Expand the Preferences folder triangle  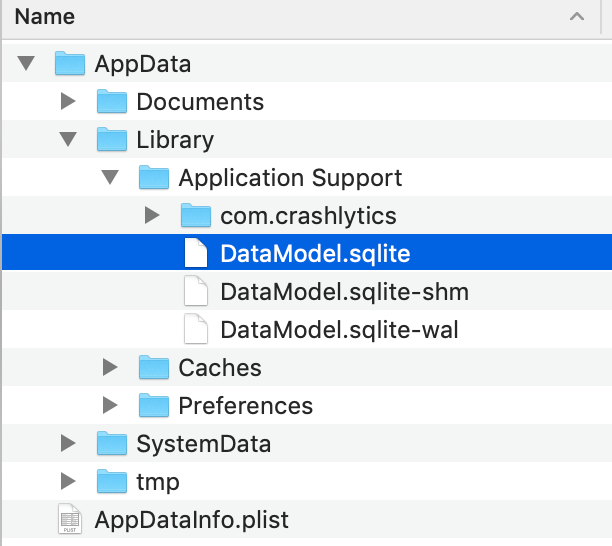(110, 405)
